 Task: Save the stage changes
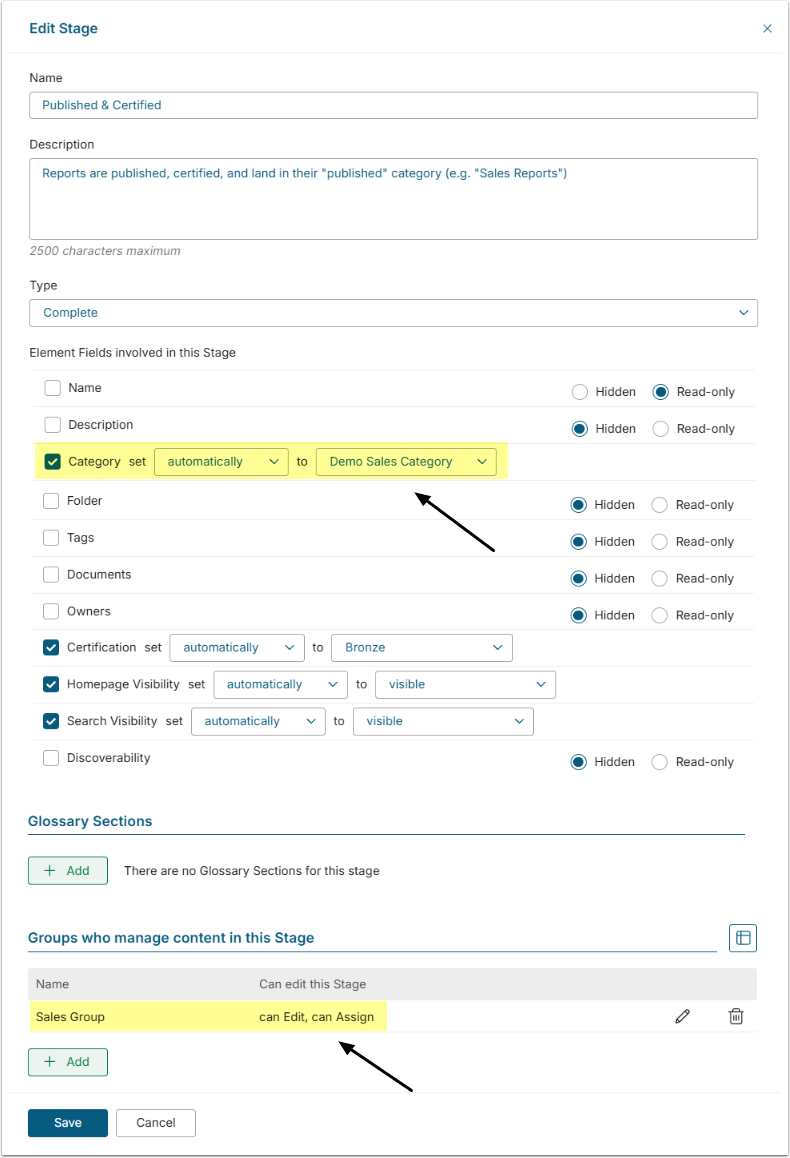point(68,1123)
